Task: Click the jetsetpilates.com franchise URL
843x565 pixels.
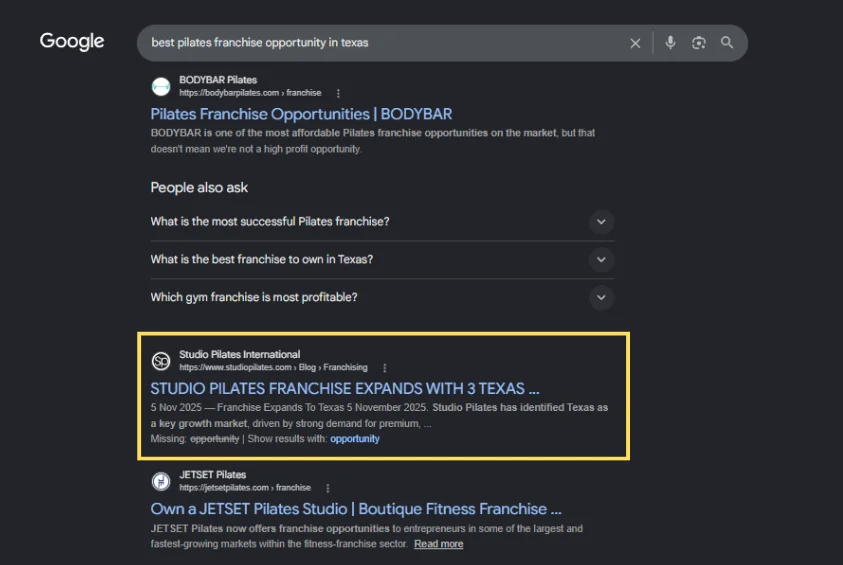Action: point(245,488)
